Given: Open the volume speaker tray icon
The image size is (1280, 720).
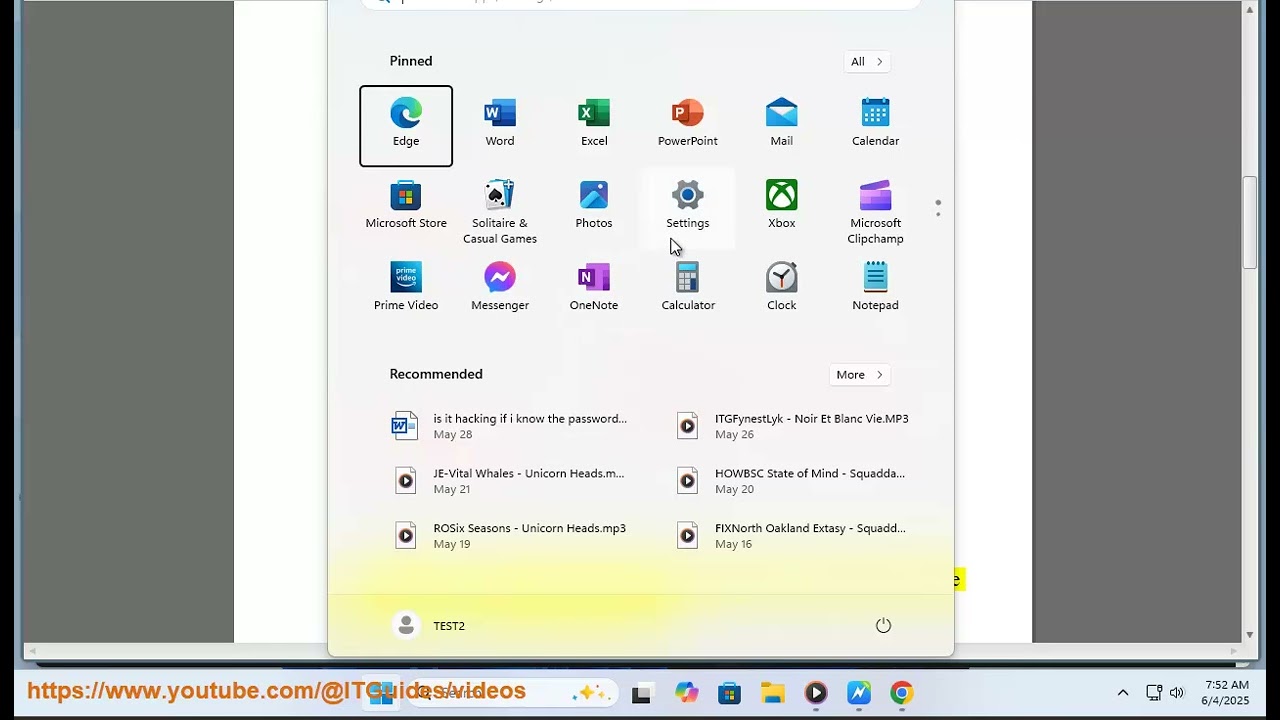Looking at the screenshot, I should 1177,693.
